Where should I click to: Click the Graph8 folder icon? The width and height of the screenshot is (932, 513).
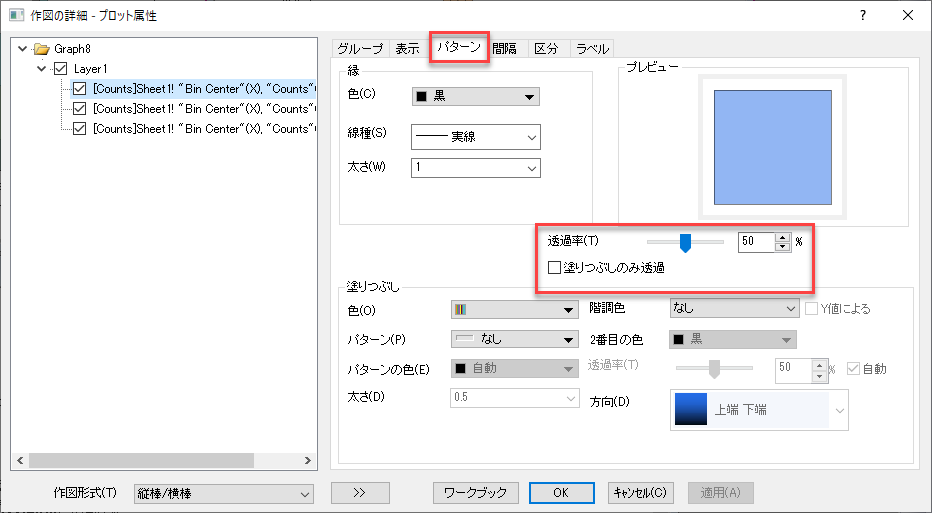[x=41, y=48]
